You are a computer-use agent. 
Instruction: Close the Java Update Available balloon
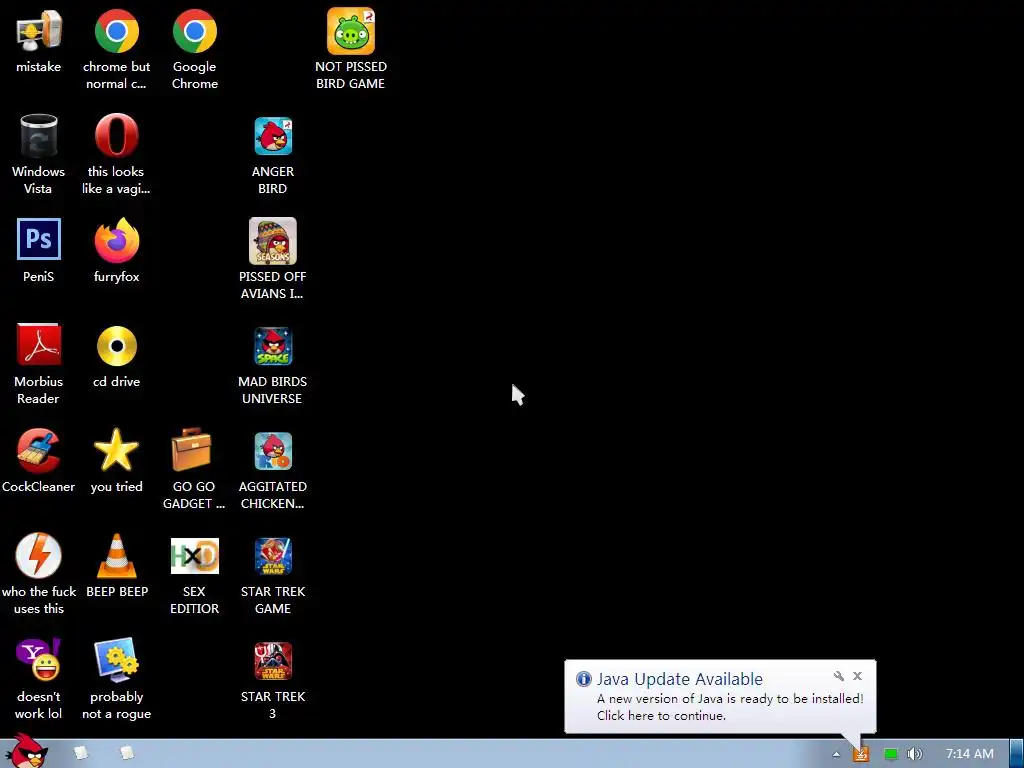pos(857,676)
